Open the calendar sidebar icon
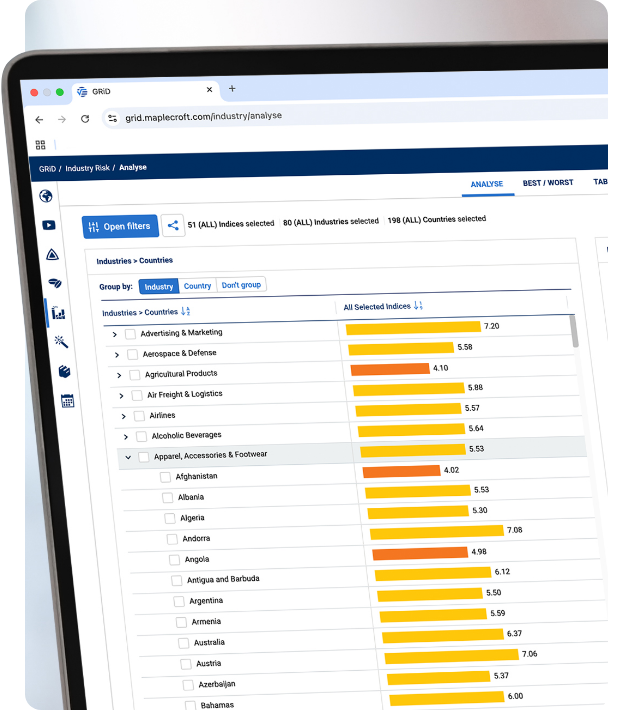The width and height of the screenshot is (631, 710). (x=67, y=401)
